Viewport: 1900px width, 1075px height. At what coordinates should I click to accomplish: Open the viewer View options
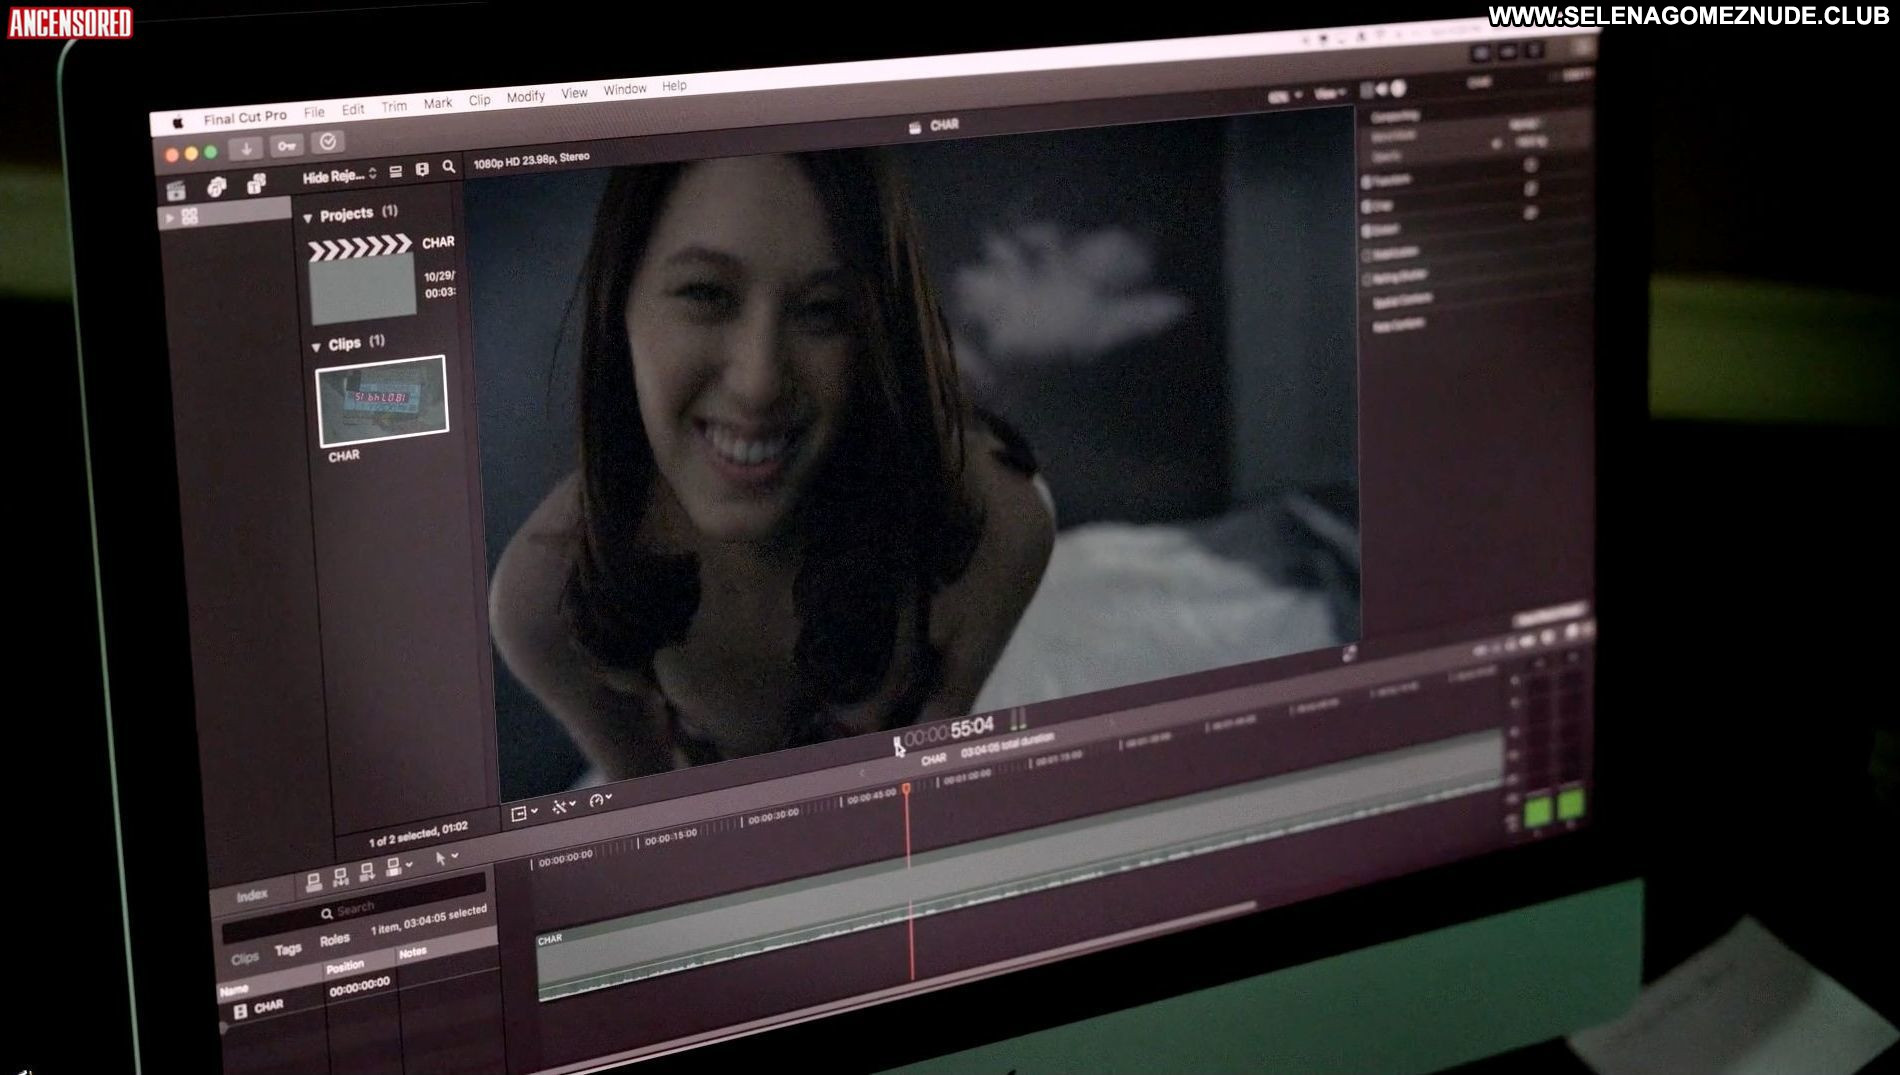tap(1329, 94)
